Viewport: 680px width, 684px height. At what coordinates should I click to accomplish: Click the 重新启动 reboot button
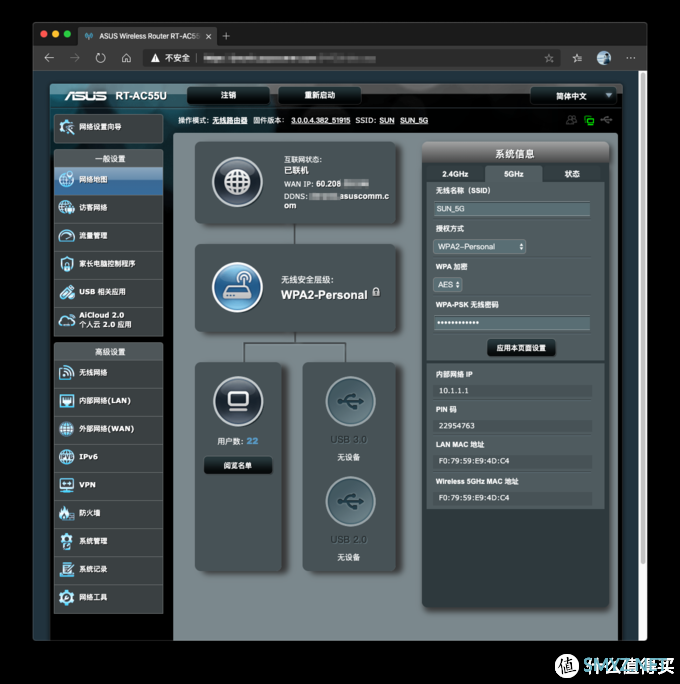click(x=319, y=95)
